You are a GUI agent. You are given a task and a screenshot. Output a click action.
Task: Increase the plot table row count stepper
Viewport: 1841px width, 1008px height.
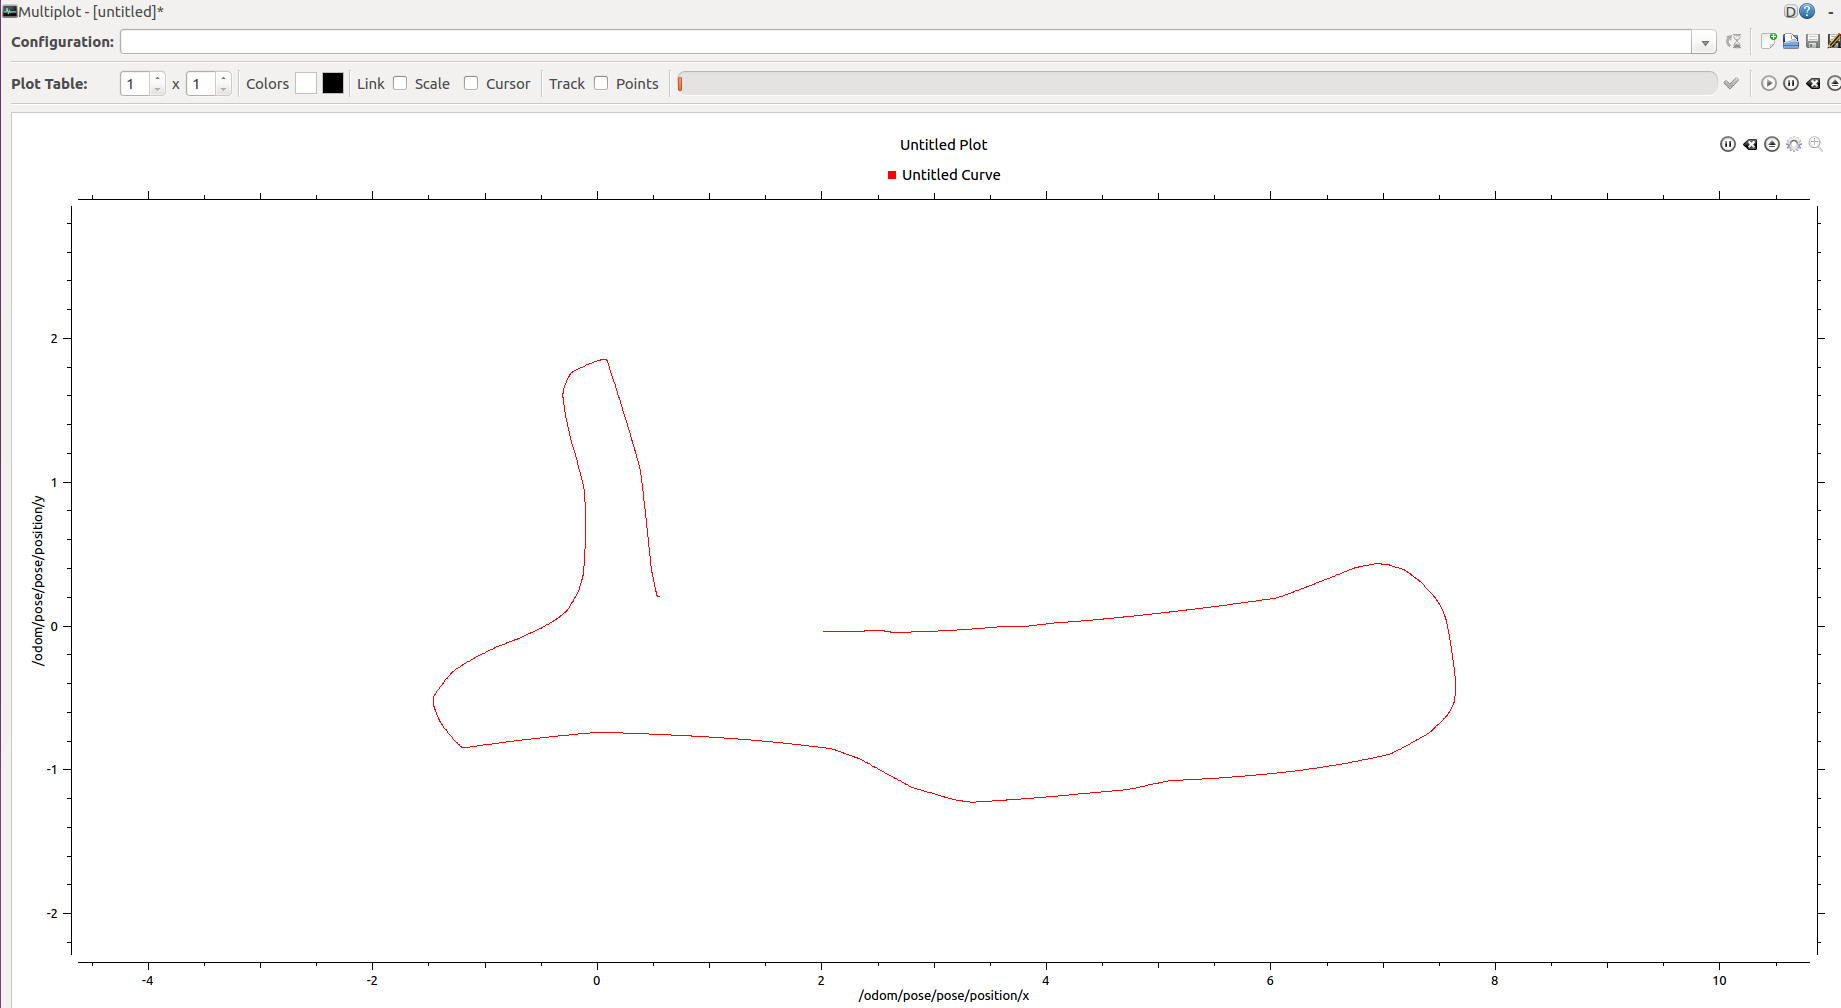tap(157, 78)
